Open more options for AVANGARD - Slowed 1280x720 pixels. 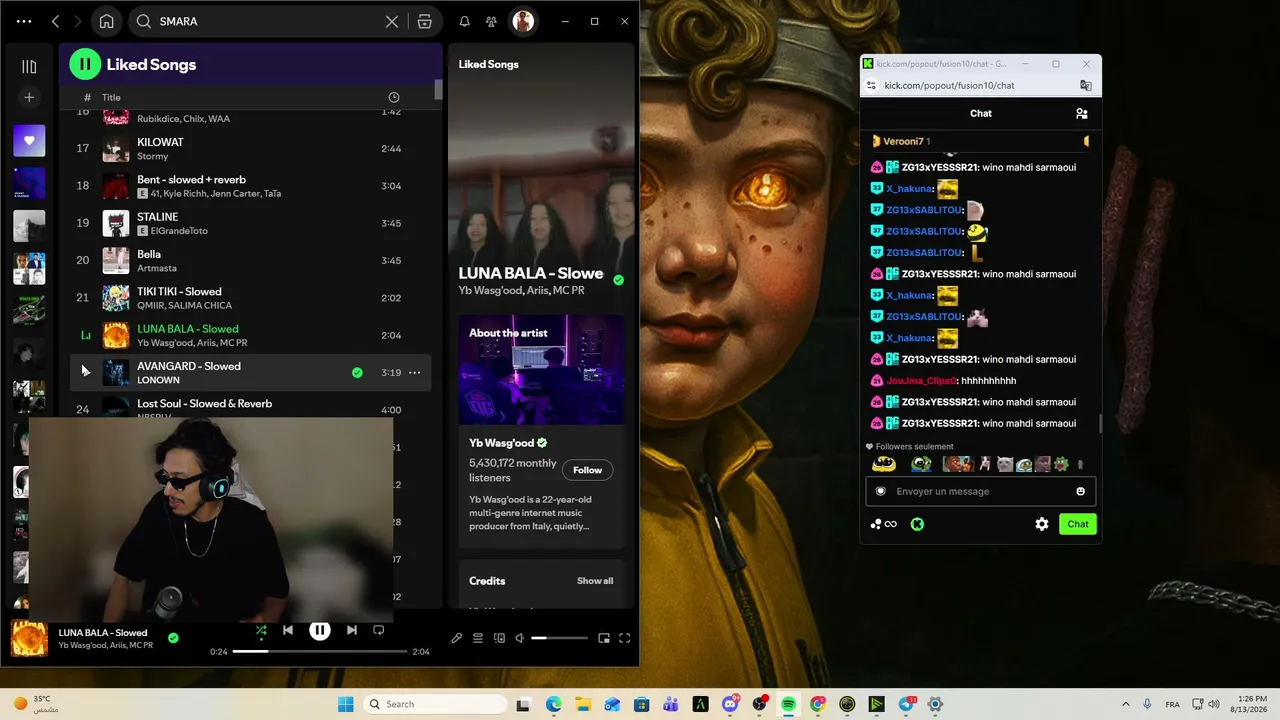(414, 373)
